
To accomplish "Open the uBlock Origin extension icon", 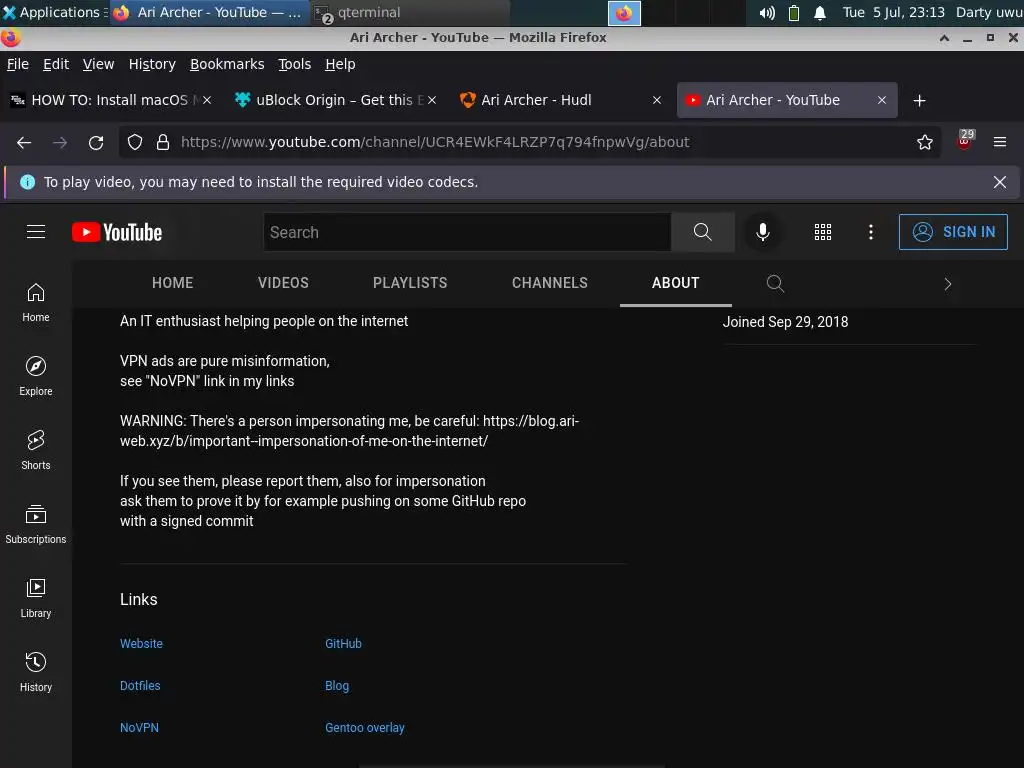I will pyautogui.click(x=965, y=140).
